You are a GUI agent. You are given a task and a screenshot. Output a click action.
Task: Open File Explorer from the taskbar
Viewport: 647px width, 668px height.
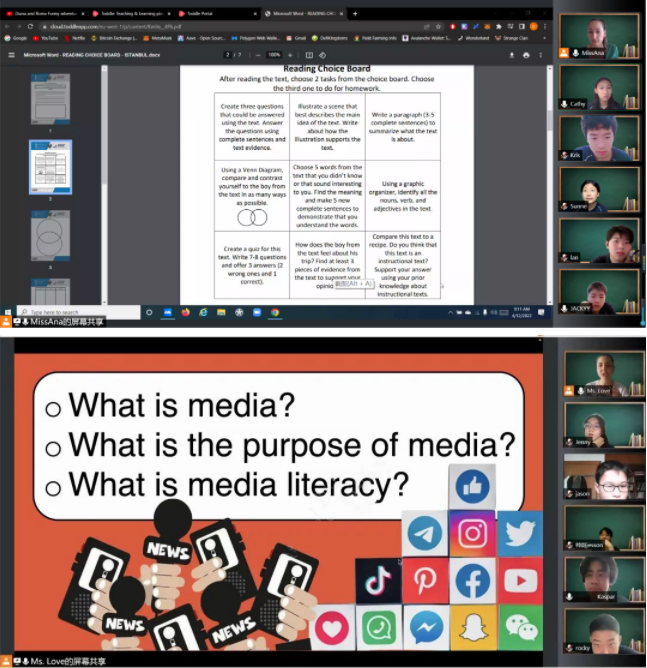tap(221, 312)
